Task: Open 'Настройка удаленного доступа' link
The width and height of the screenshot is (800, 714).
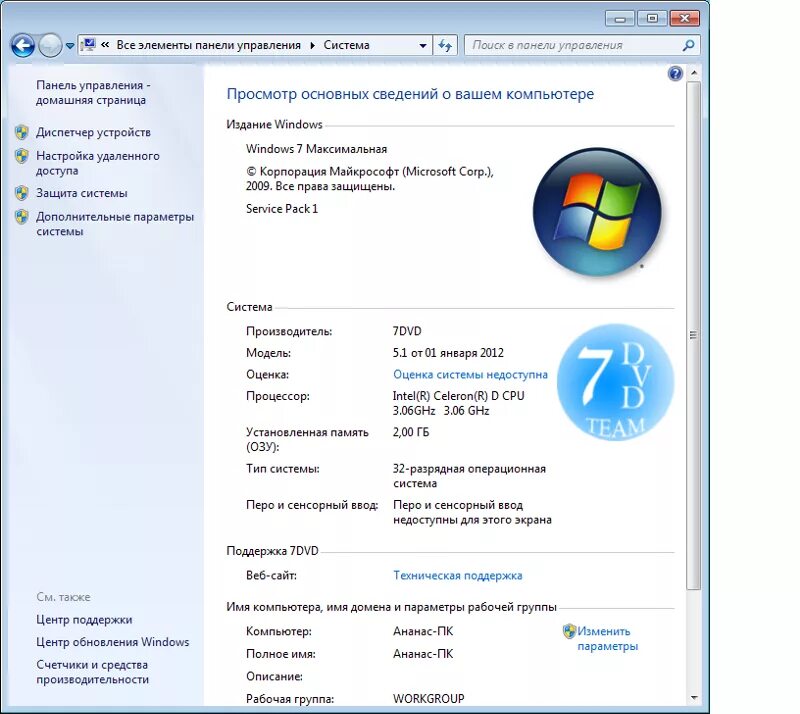Action: (97, 163)
